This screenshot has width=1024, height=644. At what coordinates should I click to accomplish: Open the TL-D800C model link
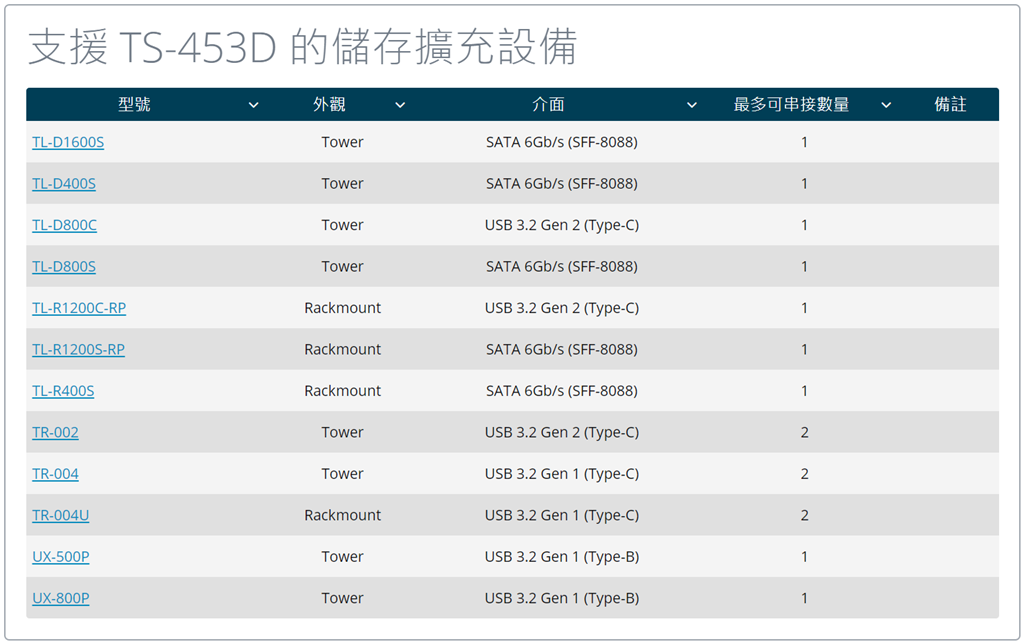[65, 225]
